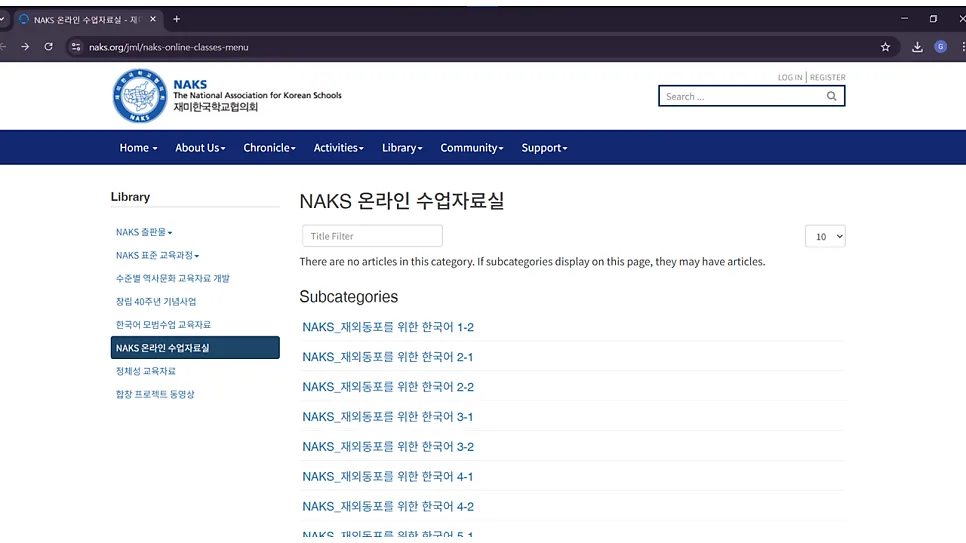
Task: Click the address bar URL
Action: click(x=169, y=47)
